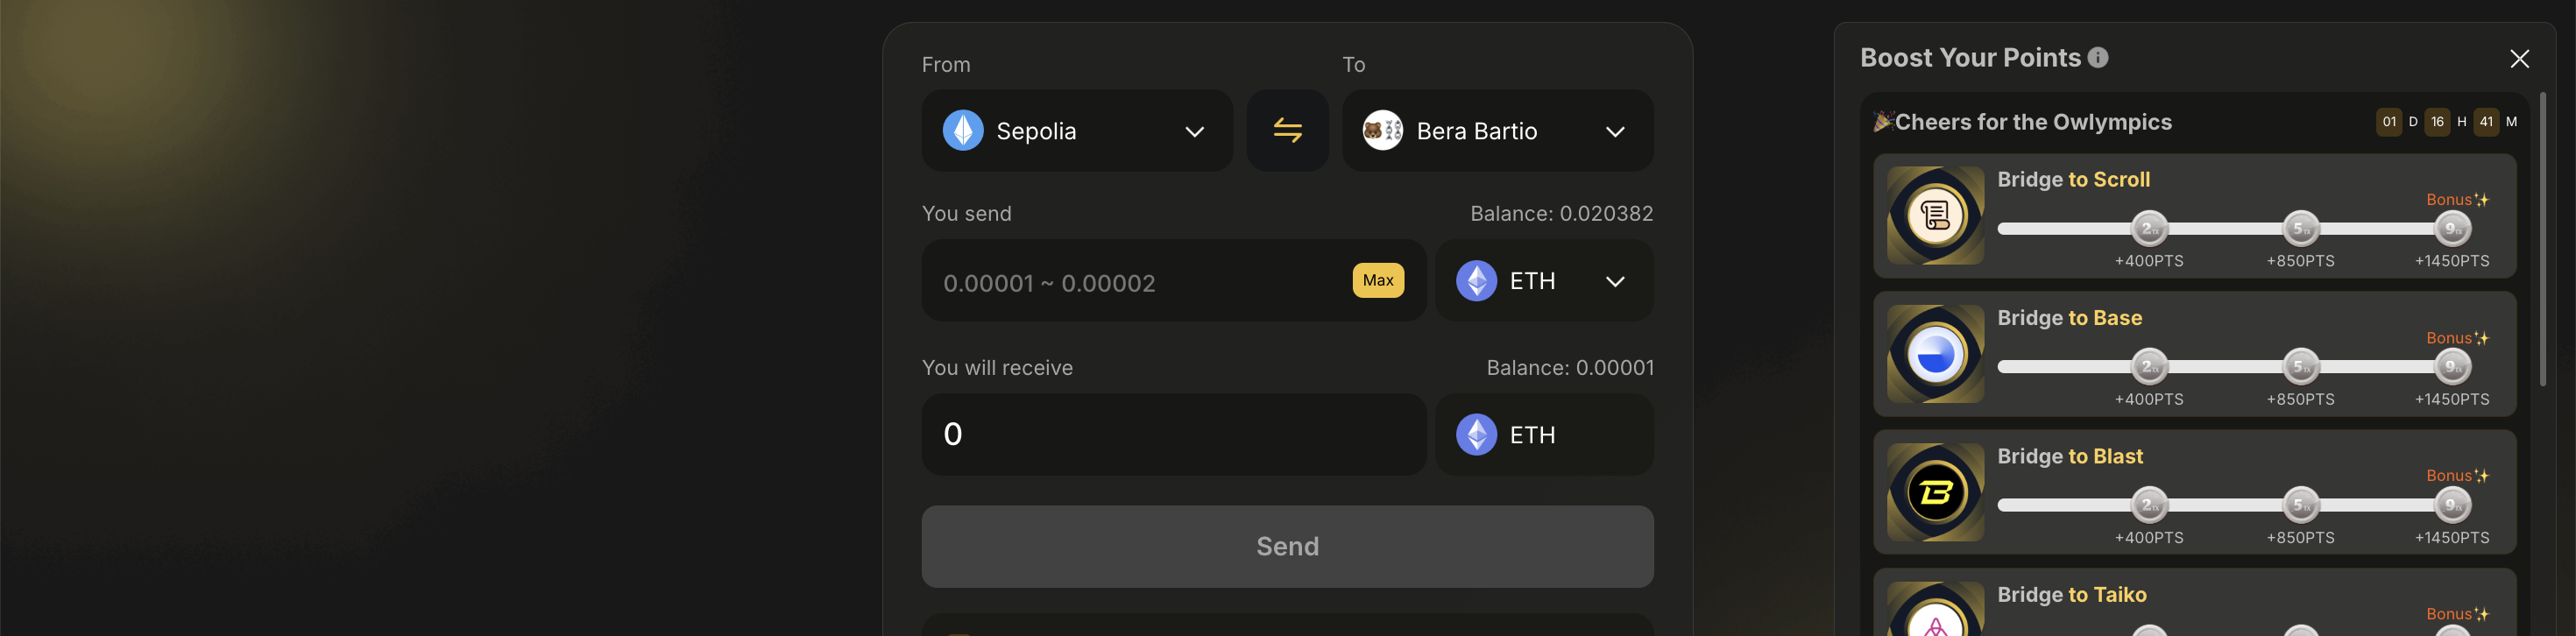The image size is (2576, 636).
Task: Click the 9x bonus coin on Bridge to Scroll
Action: click(2452, 229)
